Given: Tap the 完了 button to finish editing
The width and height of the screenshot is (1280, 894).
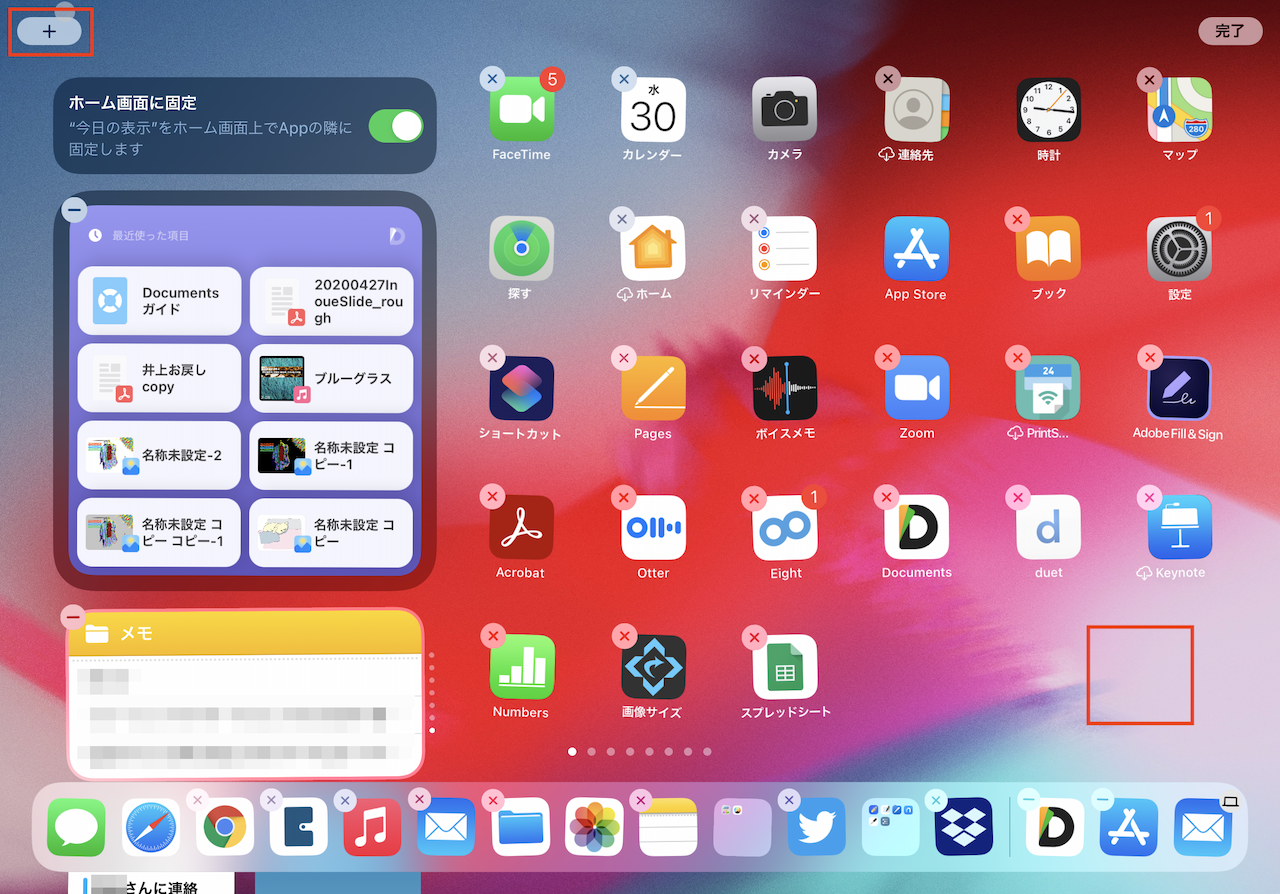Looking at the screenshot, I should pos(1229,31).
